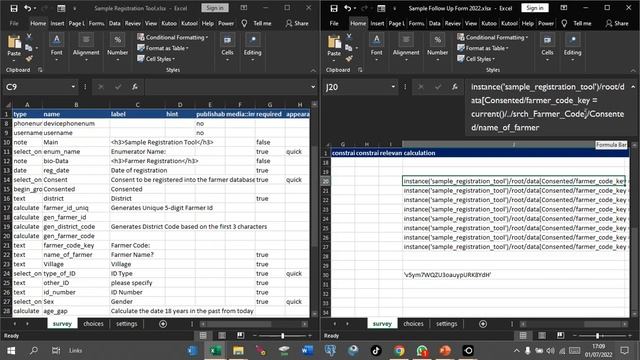Save the Sample Follow Up Form workbook
The width and height of the screenshot is (640, 360).
(333, 8)
